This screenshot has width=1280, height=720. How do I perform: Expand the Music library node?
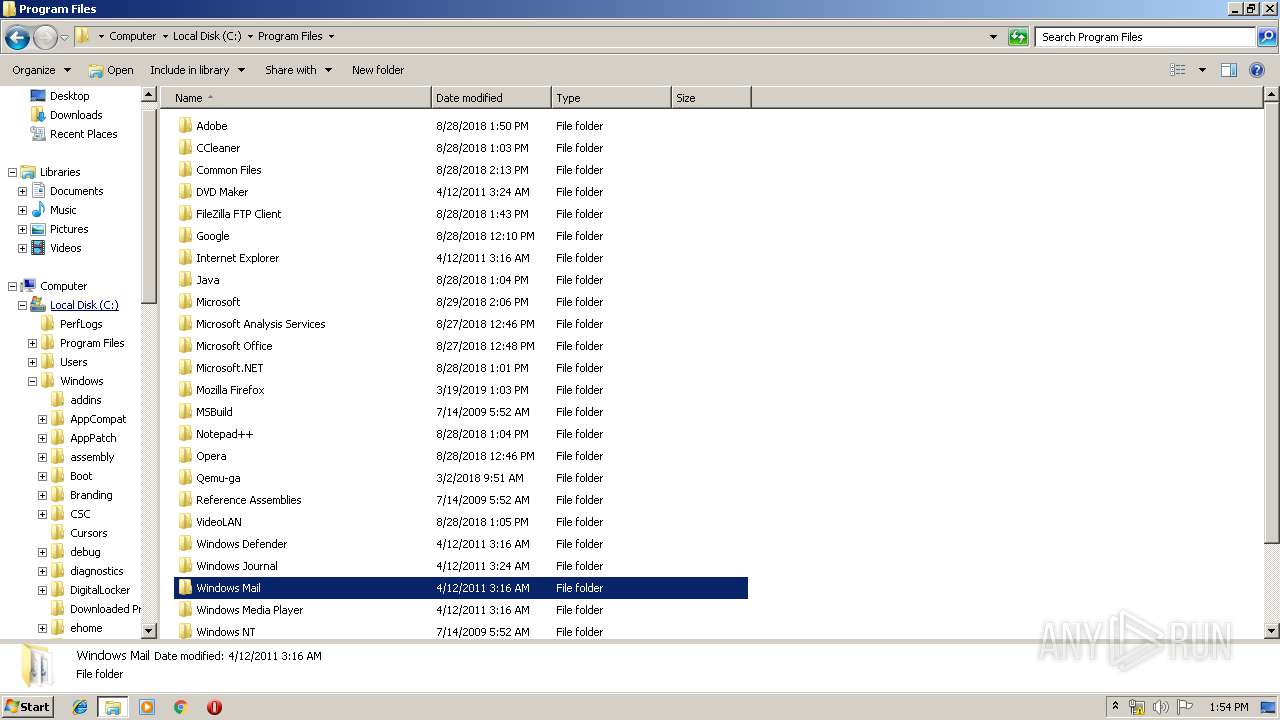click(x=22, y=210)
